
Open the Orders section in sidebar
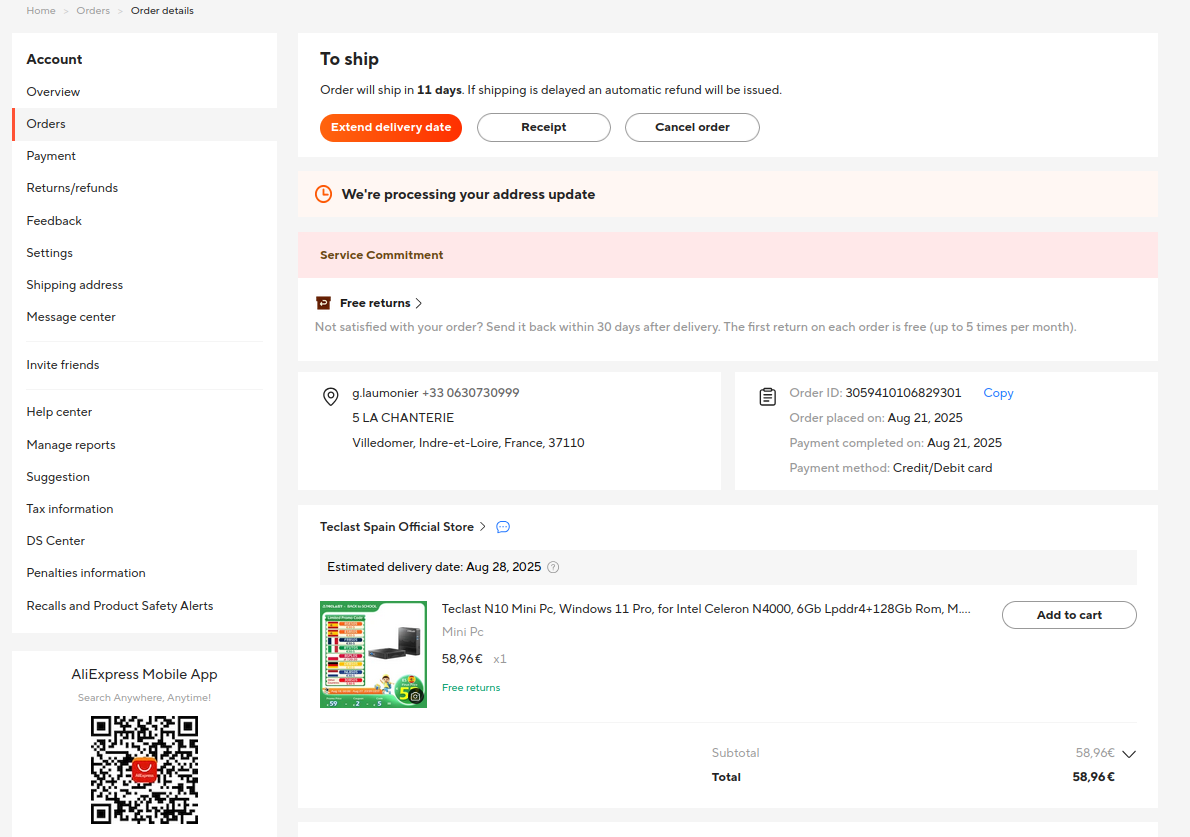46,124
